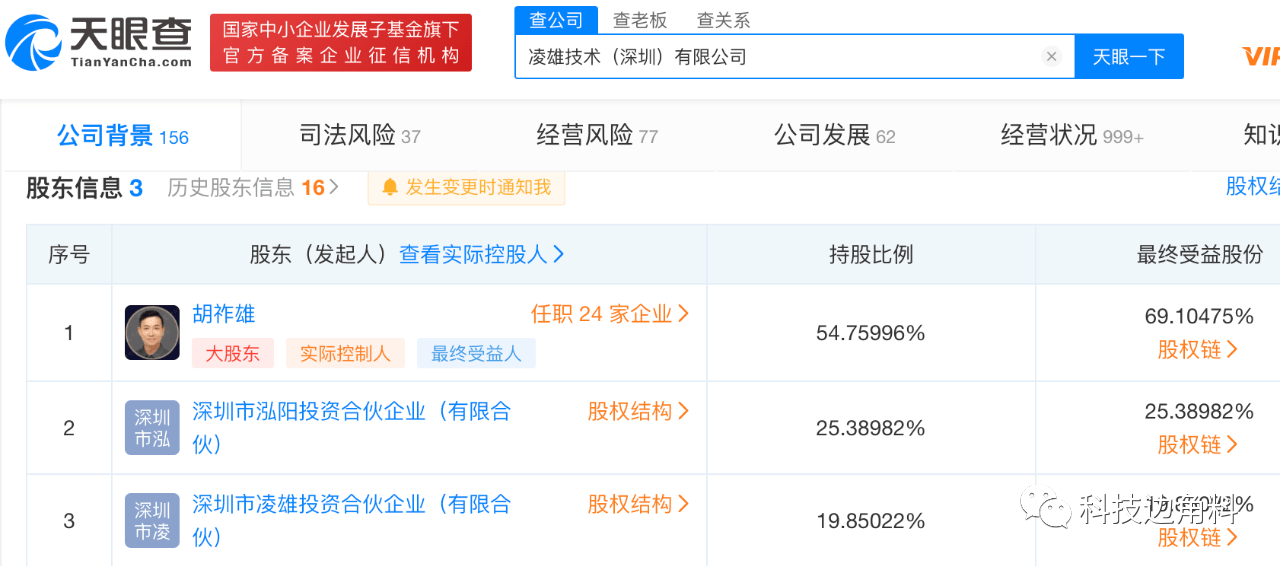Image resolution: width=1280 pixels, height=566 pixels.
Task: Expand 股权结构 for 深圳市泓阳投资
Action: tap(638, 412)
